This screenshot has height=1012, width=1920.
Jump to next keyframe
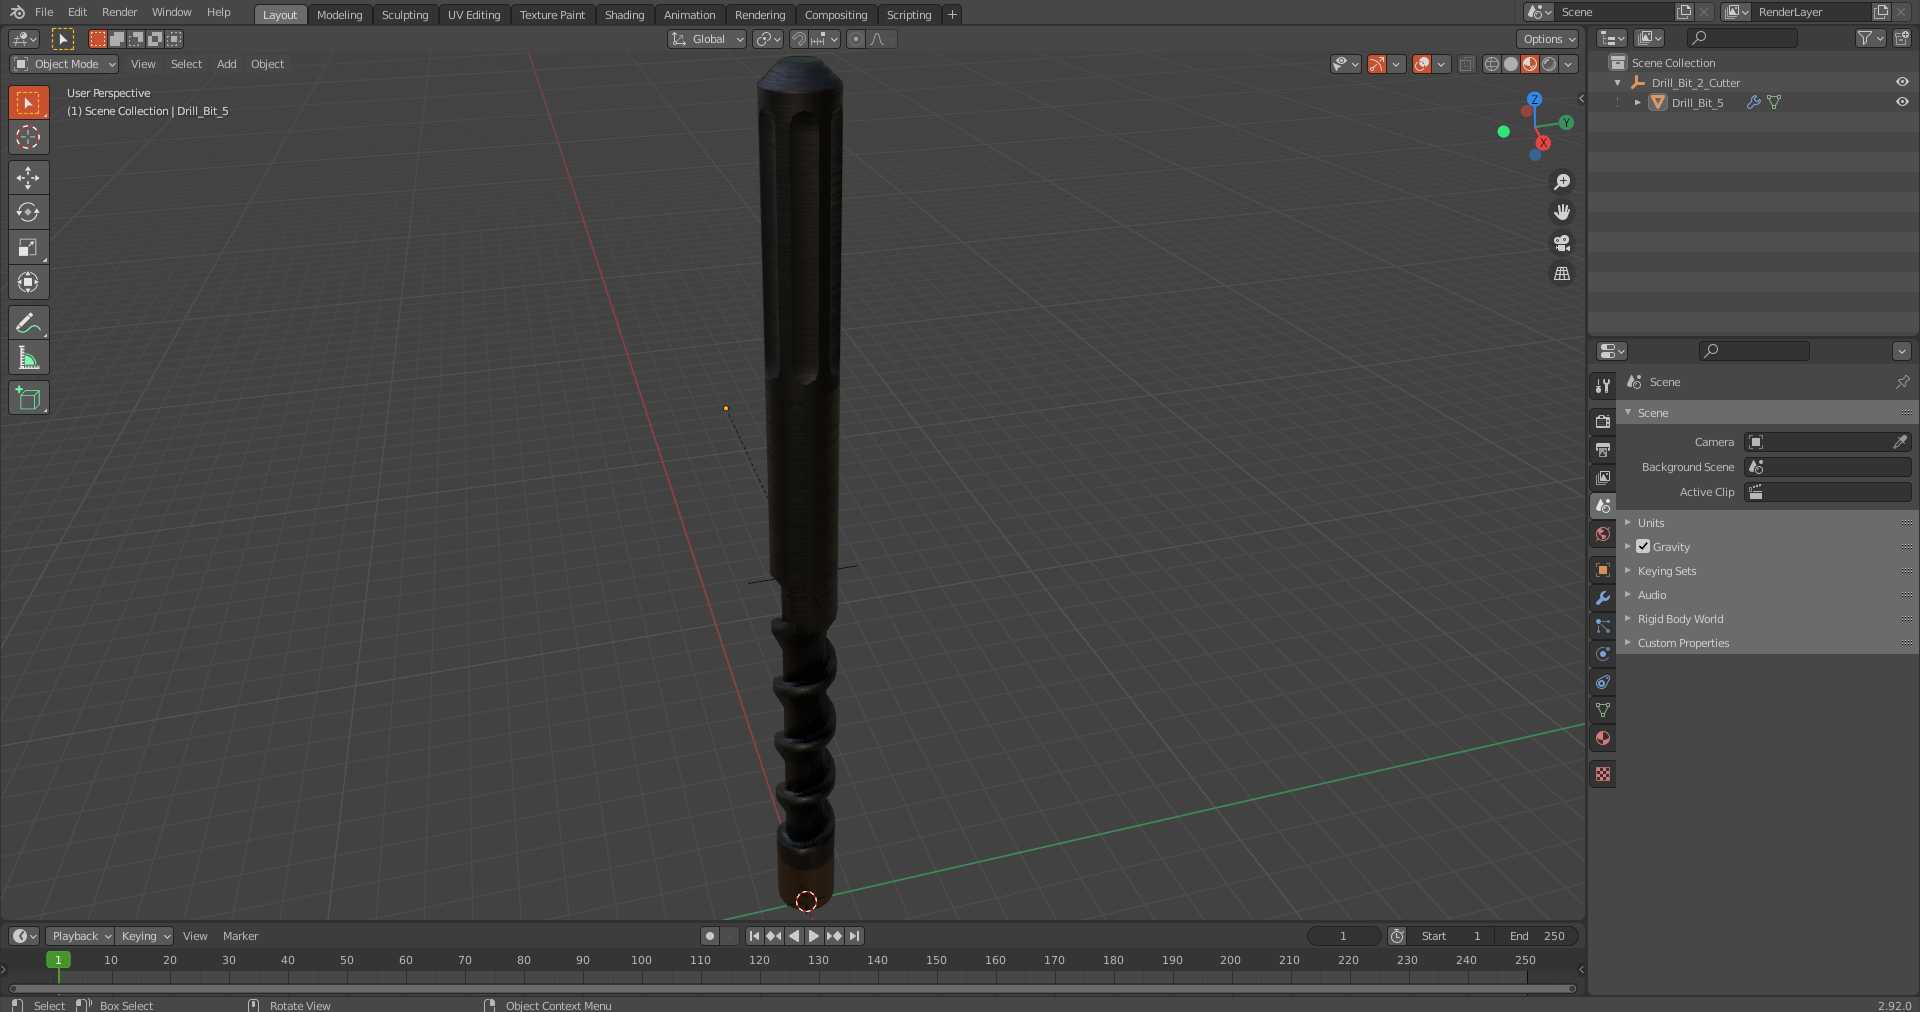(x=834, y=936)
